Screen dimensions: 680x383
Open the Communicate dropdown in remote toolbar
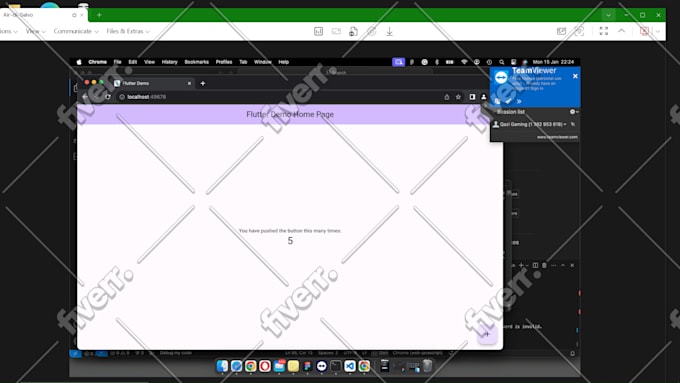76,31
